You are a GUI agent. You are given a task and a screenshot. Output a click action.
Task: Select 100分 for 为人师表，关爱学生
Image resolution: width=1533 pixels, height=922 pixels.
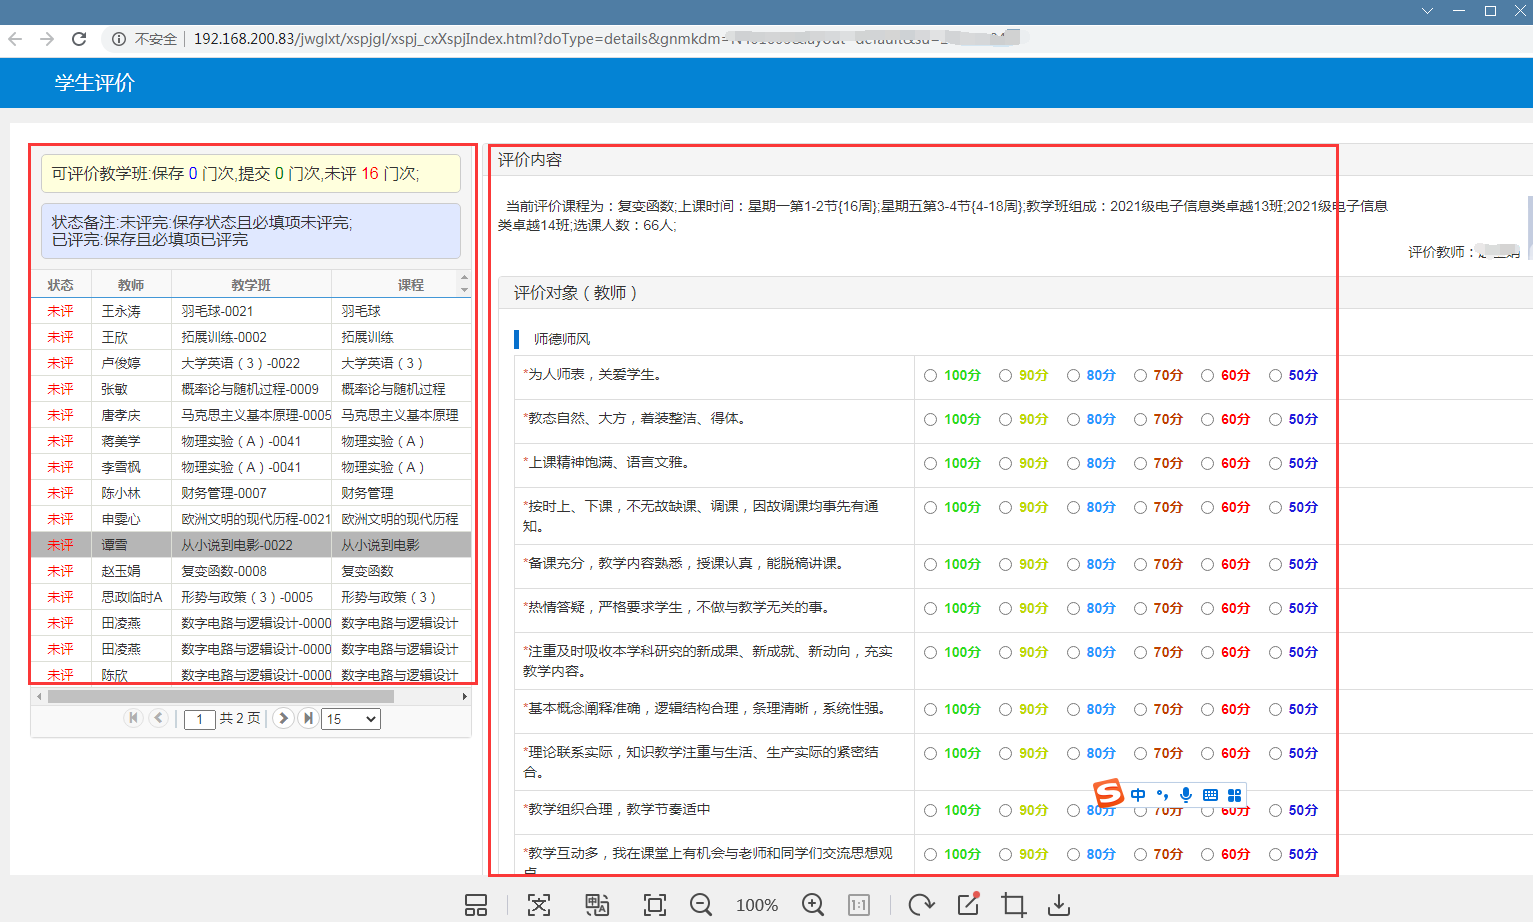coord(931,376)
